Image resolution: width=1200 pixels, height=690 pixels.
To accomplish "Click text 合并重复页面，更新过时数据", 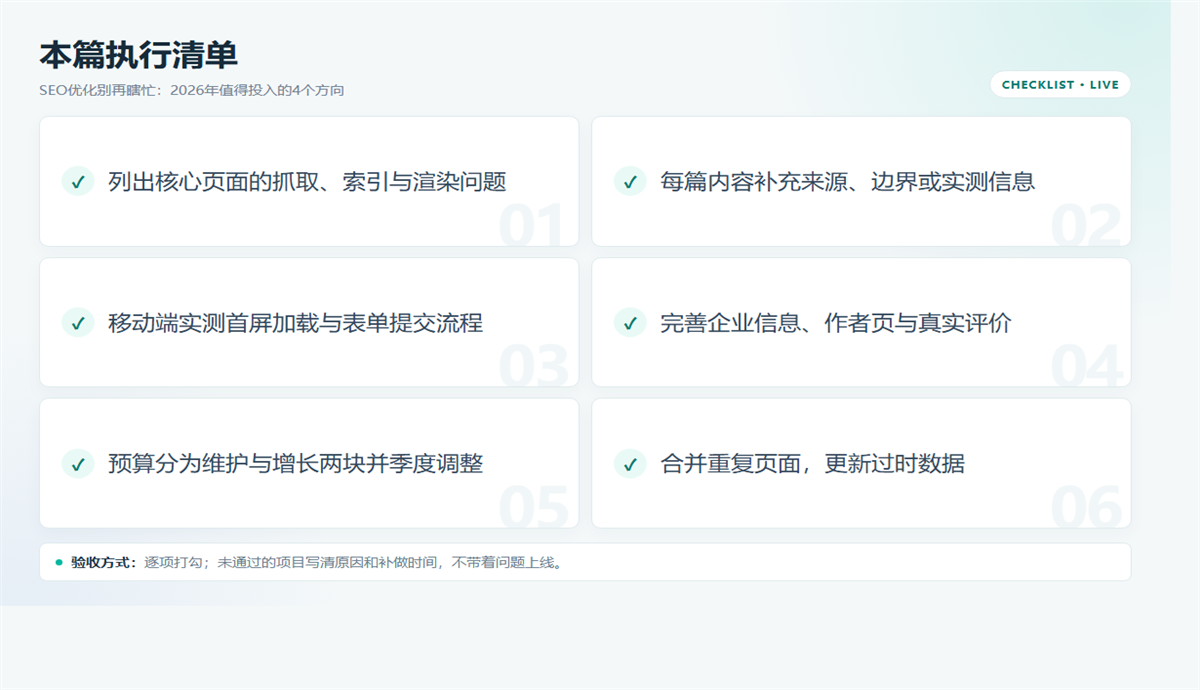I will point(812,464).
